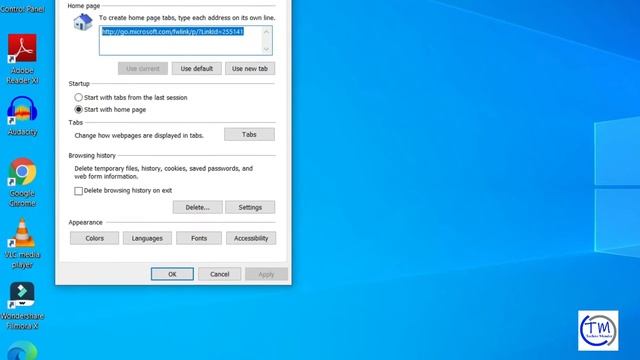Select the Control Panel desktop label

[x=22, y=9]
